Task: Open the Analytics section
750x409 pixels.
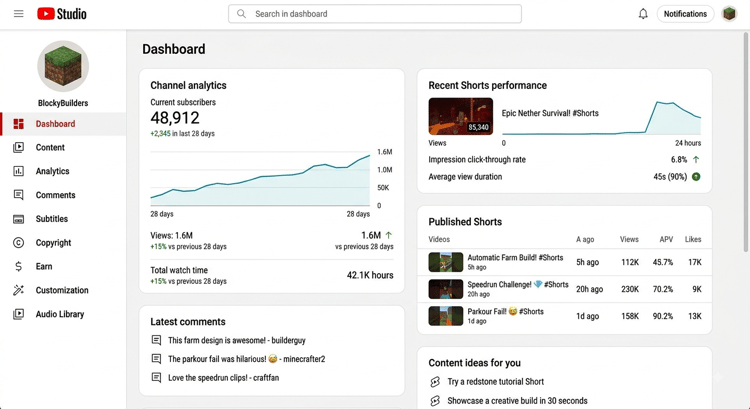Action: click(63, 171)
